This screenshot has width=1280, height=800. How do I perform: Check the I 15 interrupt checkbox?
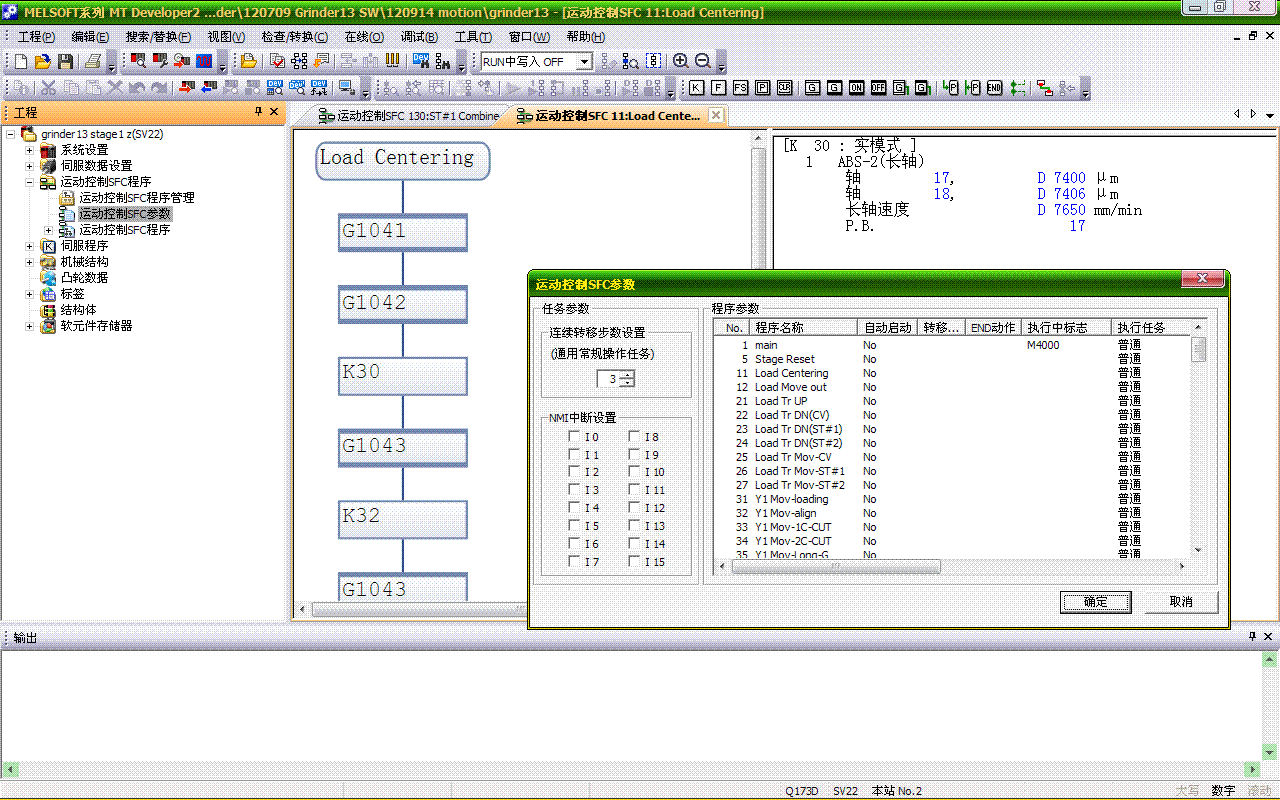coord(635,562)
